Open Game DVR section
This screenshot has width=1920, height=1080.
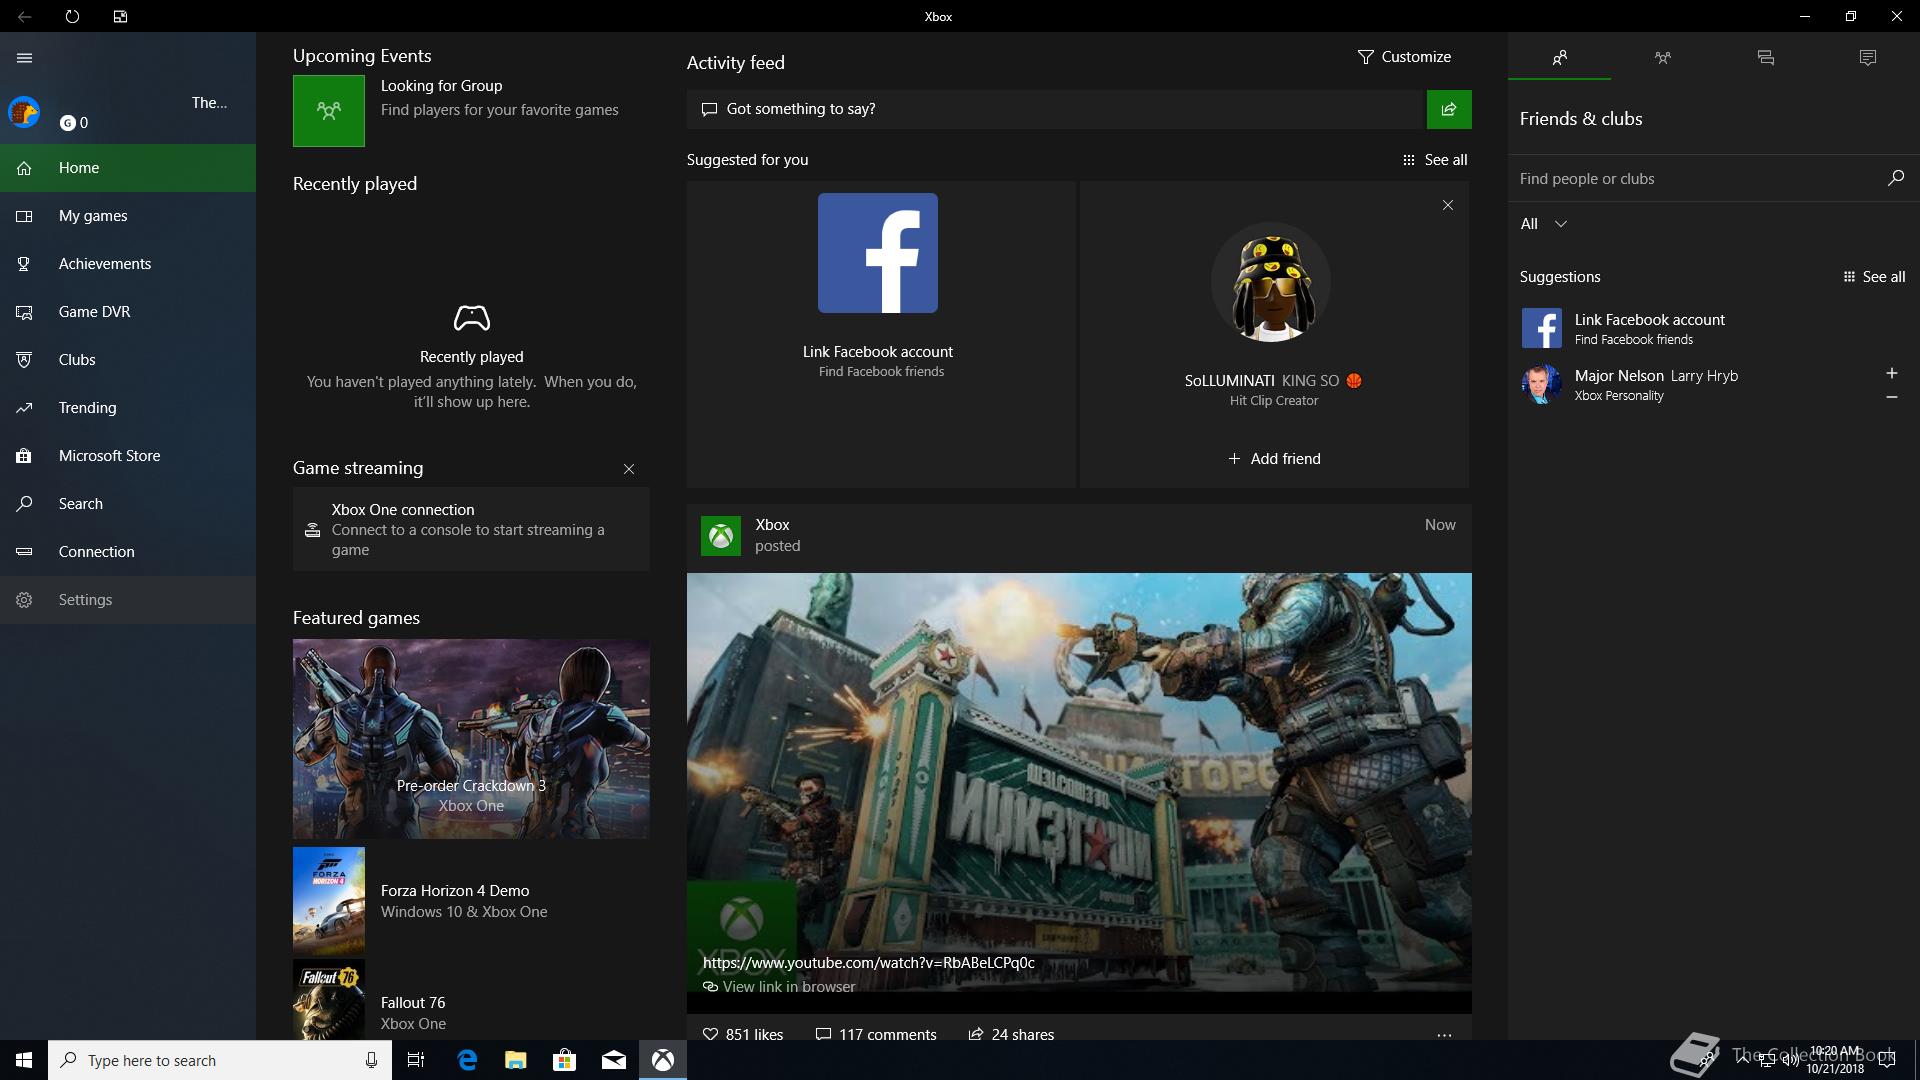[128, 312]
